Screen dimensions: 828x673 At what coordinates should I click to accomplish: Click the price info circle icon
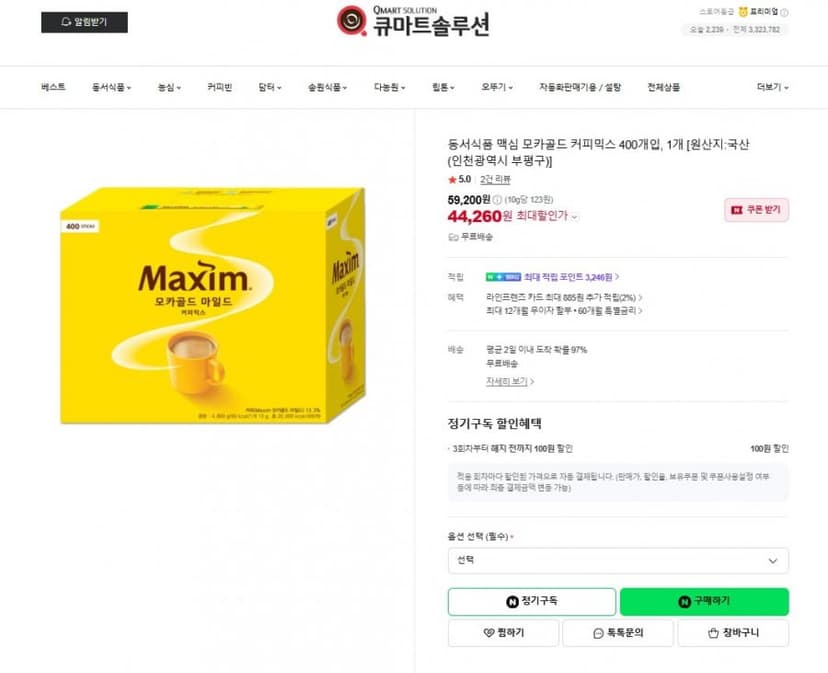497,200
